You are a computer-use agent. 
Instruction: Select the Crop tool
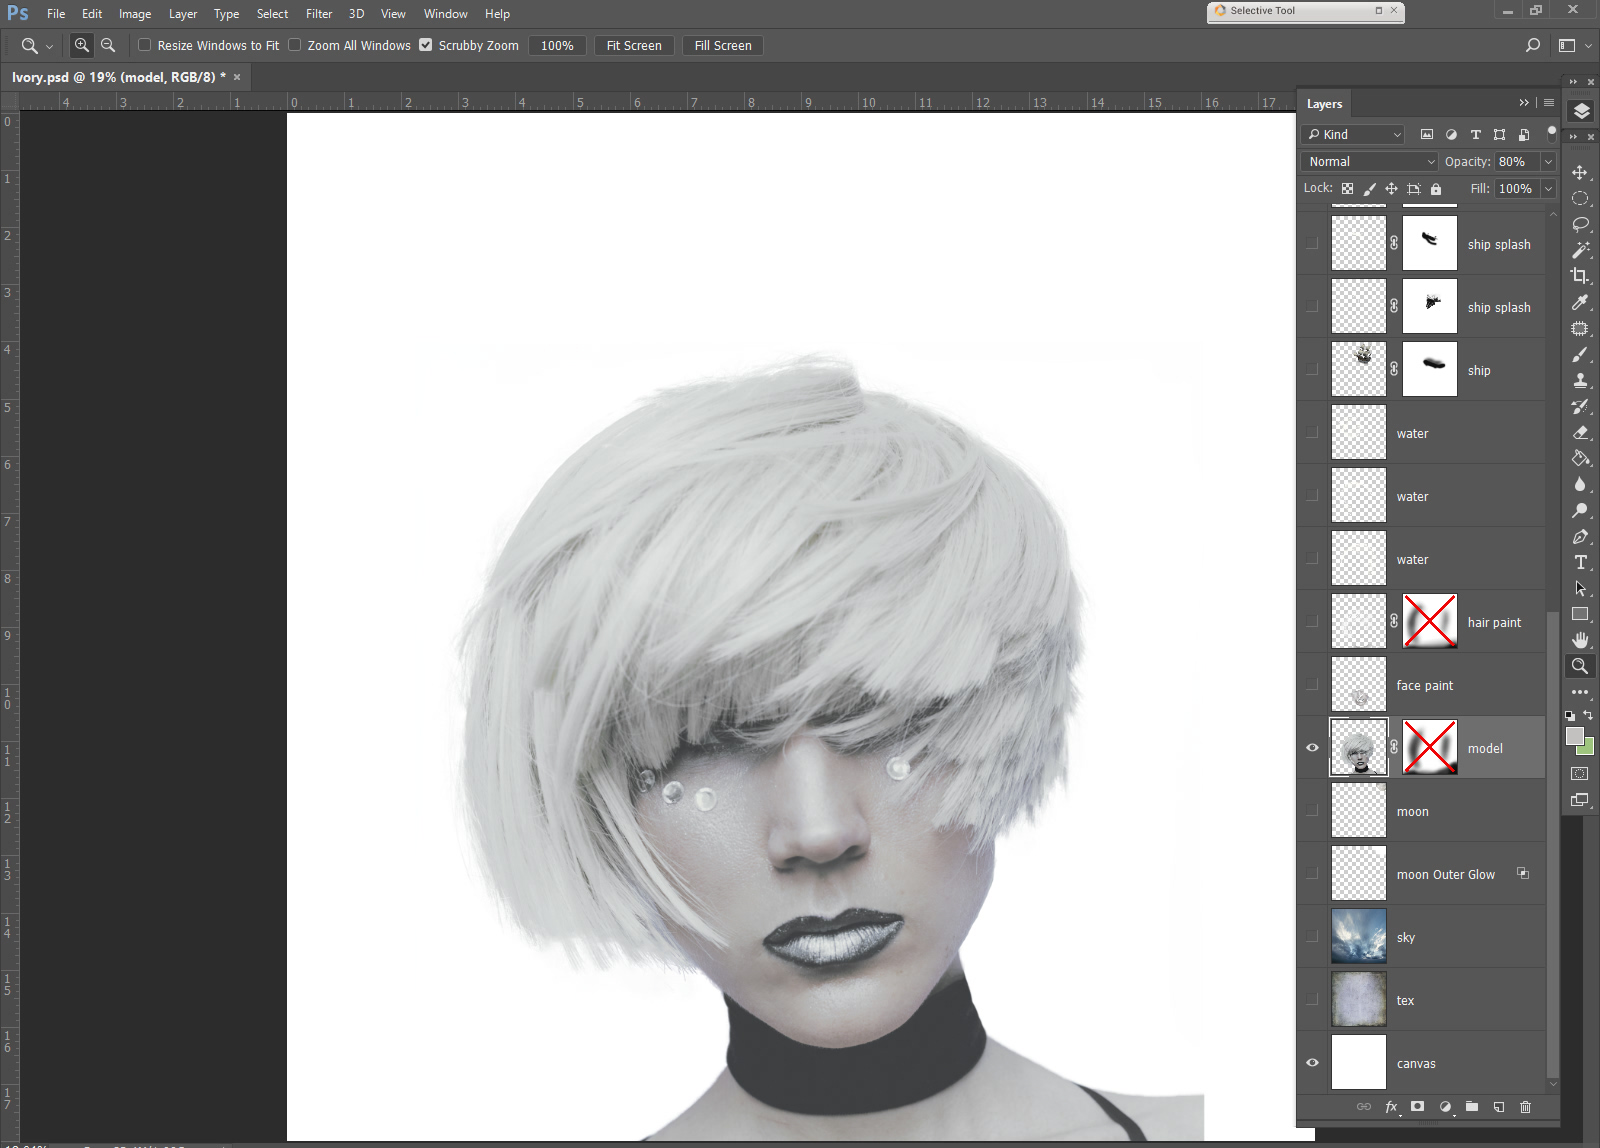[1580, 276]
